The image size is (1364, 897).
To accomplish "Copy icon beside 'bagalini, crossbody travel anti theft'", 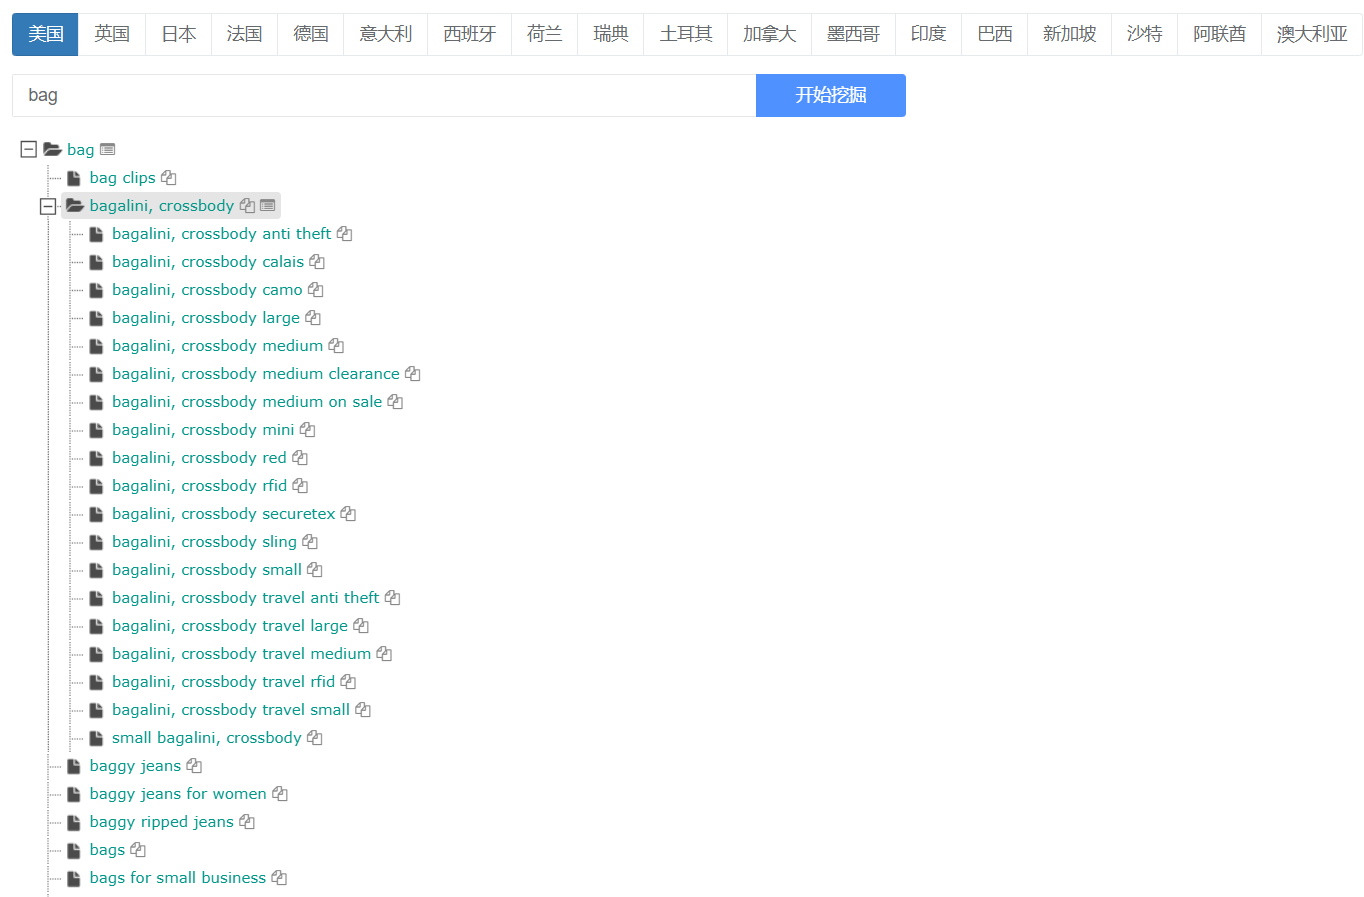I will point(392,598).
